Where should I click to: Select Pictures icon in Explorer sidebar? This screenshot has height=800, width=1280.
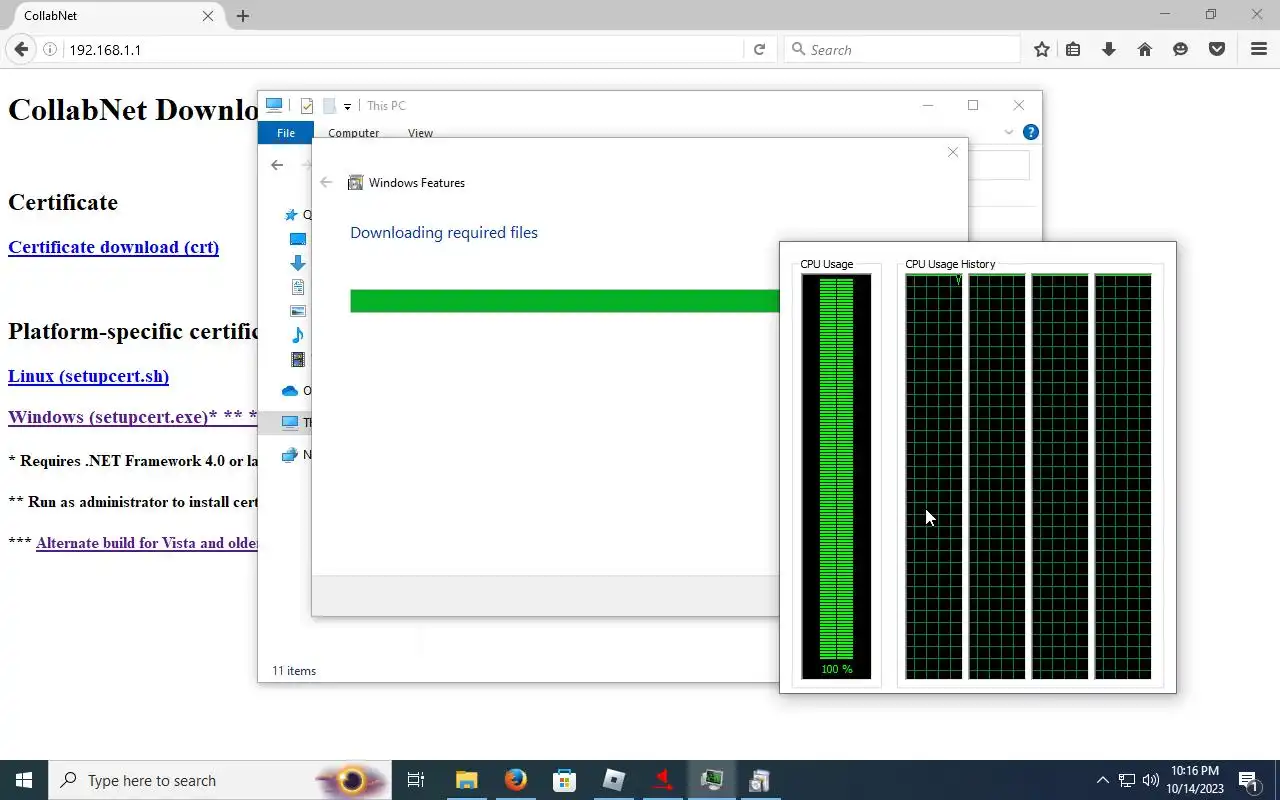pyautogui.click(x=297, y=311)
